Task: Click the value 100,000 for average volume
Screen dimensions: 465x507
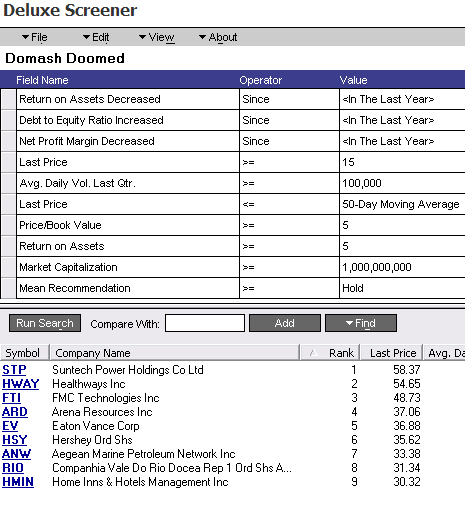Action: pos(402,183)
